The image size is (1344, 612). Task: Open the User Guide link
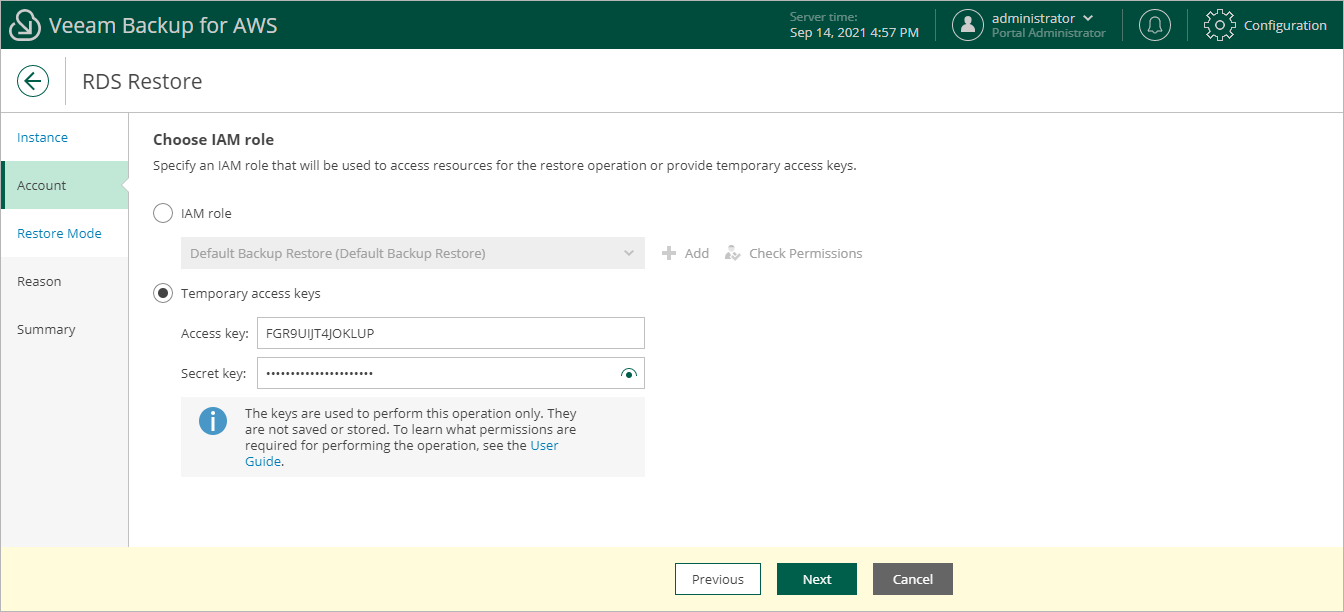543,446
